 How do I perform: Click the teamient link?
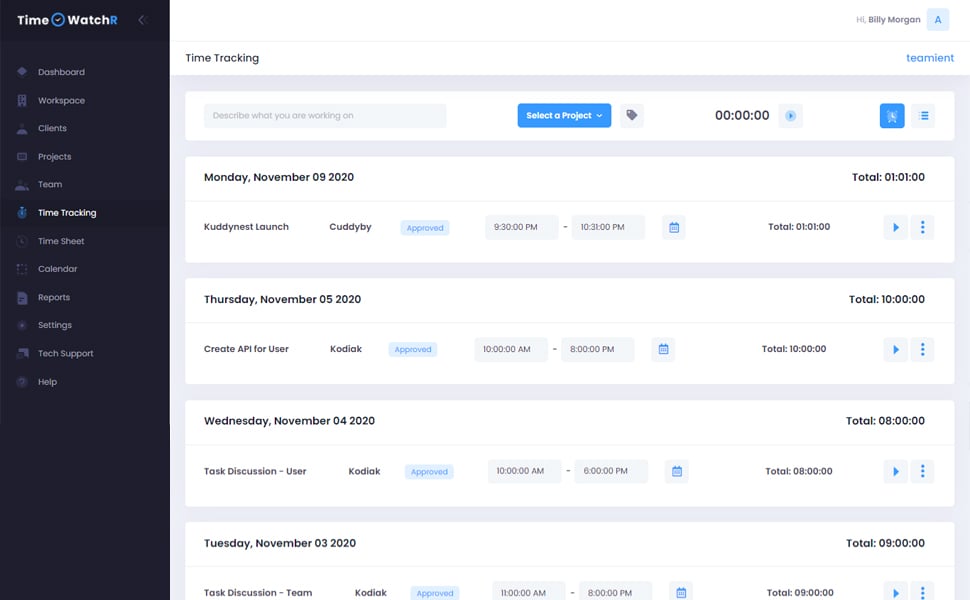pyautogui.click(x=930, y=58)
